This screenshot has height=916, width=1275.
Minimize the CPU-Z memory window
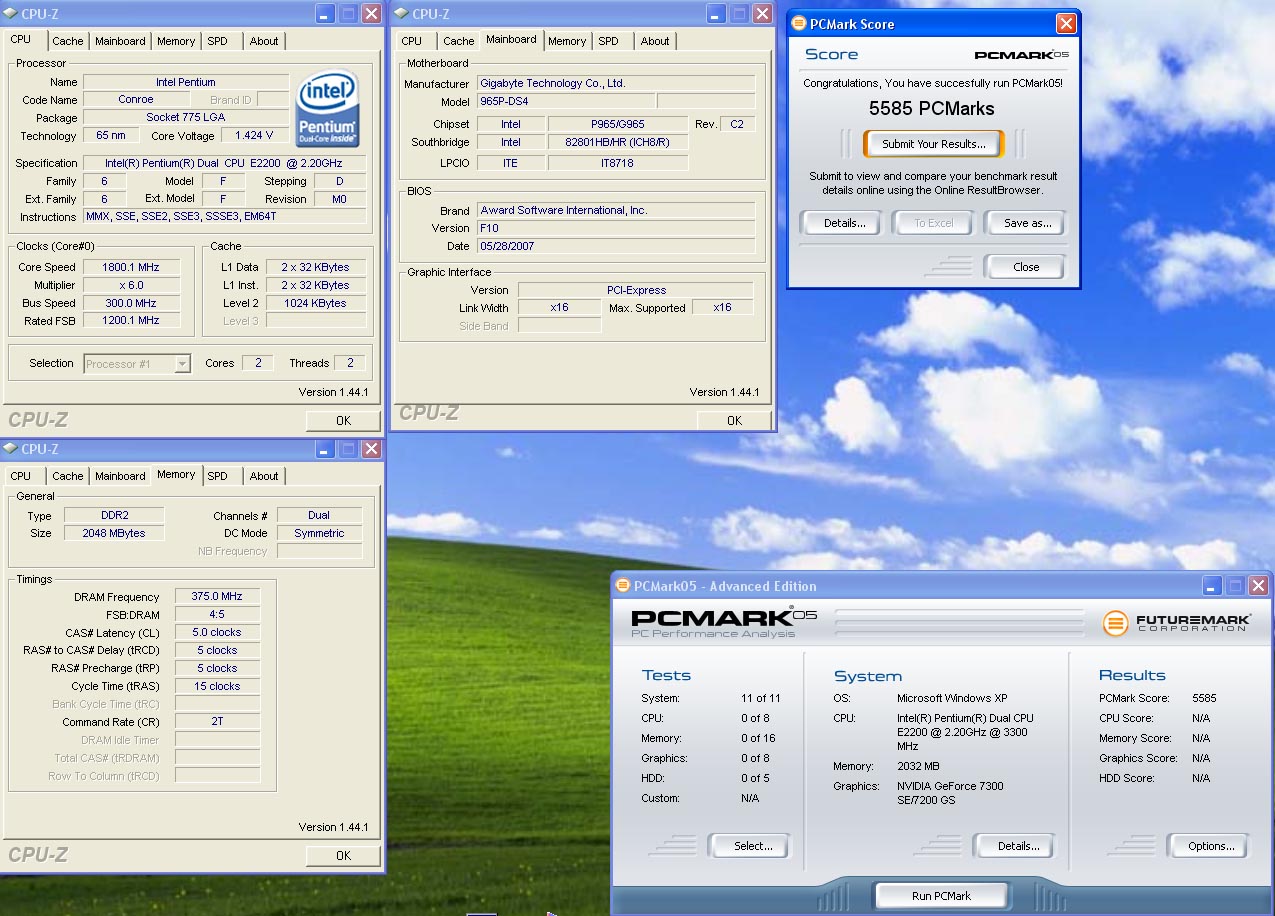pyautogui.click(x=325, y=449)
